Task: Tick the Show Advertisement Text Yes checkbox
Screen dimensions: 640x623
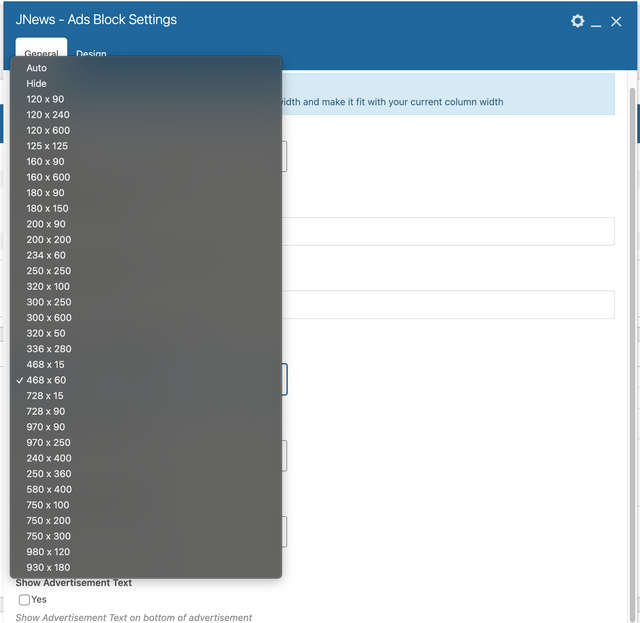Action: point(24,599)
